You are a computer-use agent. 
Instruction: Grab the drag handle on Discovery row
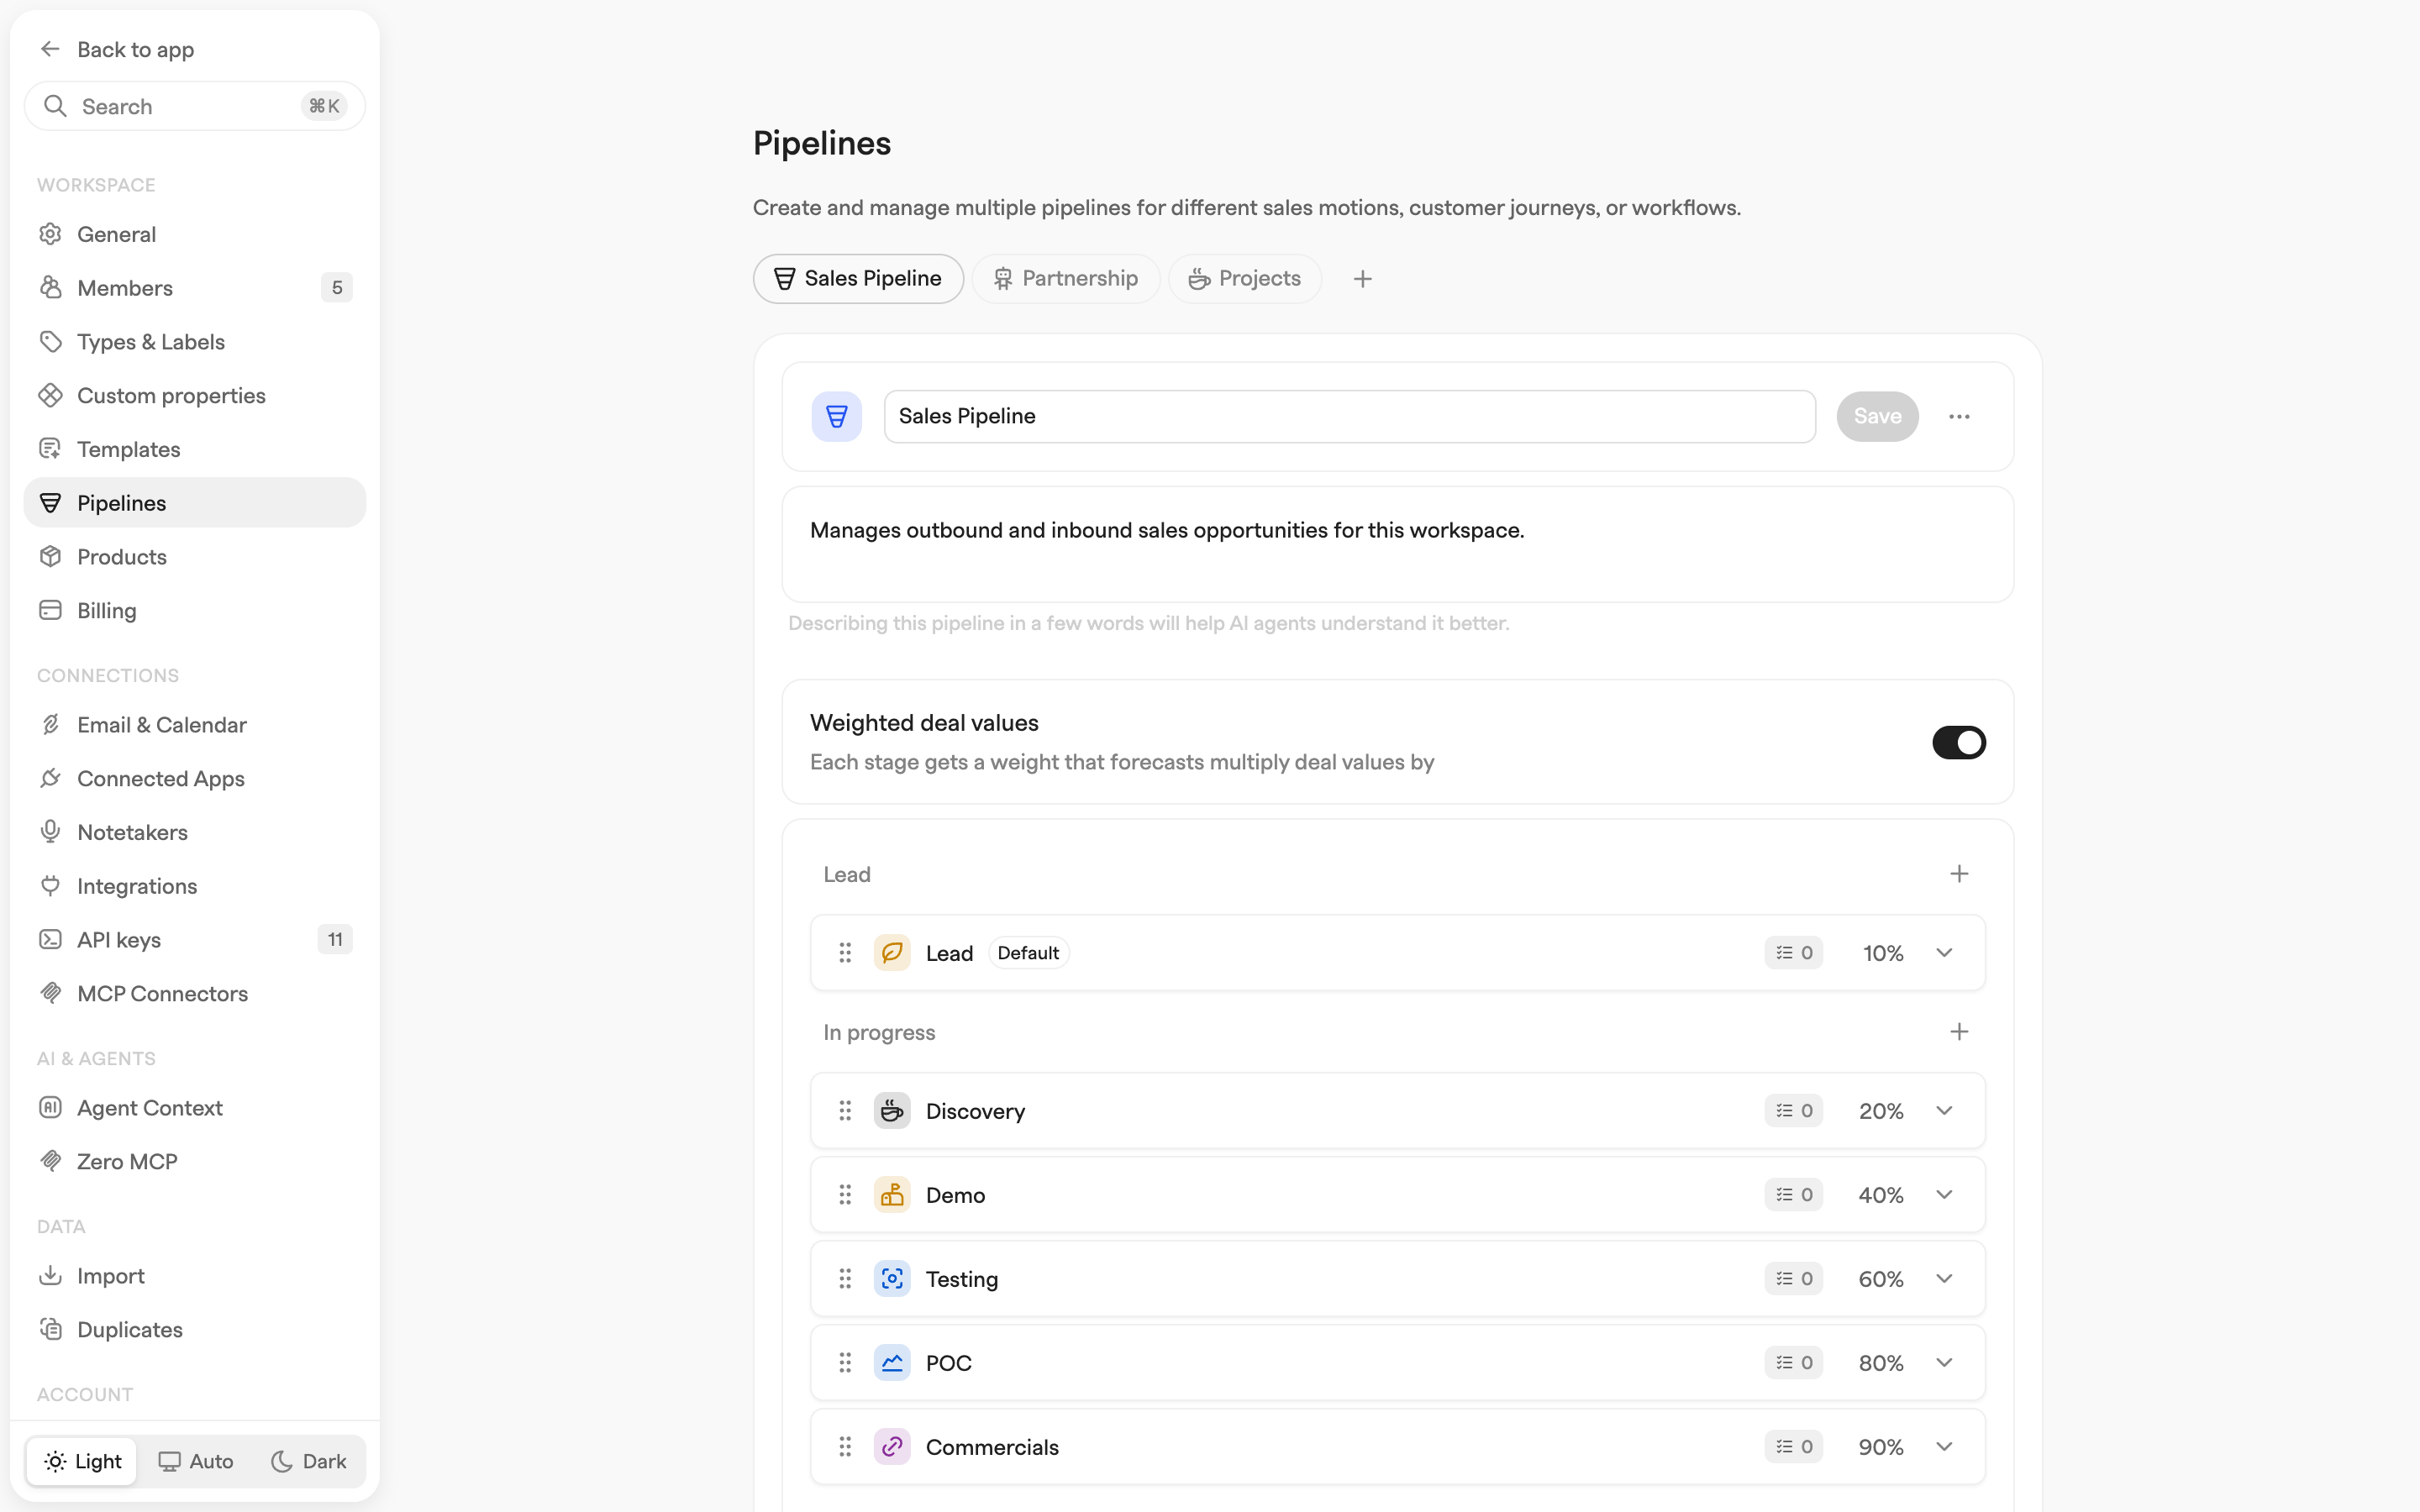pos(845,1111)
